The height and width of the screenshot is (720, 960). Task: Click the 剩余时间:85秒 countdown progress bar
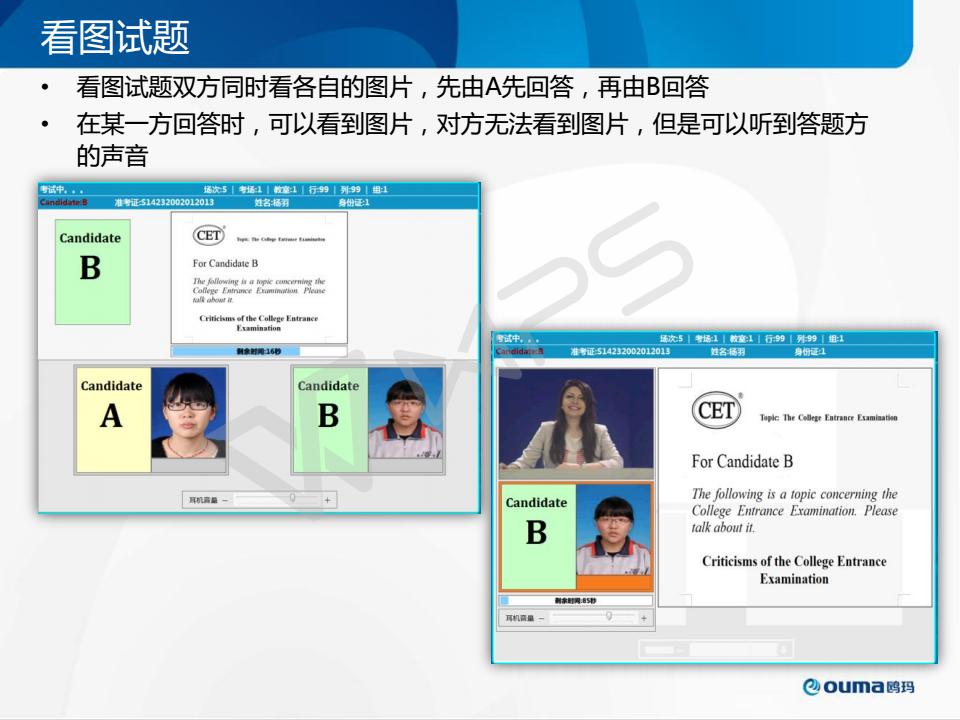[x=575, y=600]
